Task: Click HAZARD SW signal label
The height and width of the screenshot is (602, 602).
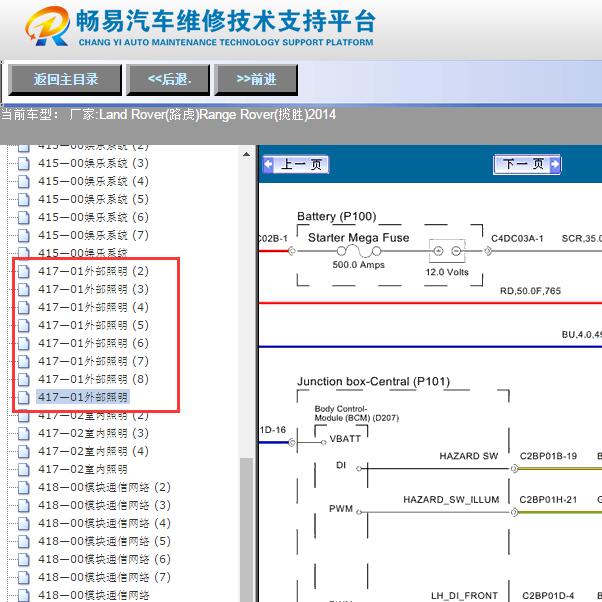Action: pyautogui.click(x=468, y=456)
